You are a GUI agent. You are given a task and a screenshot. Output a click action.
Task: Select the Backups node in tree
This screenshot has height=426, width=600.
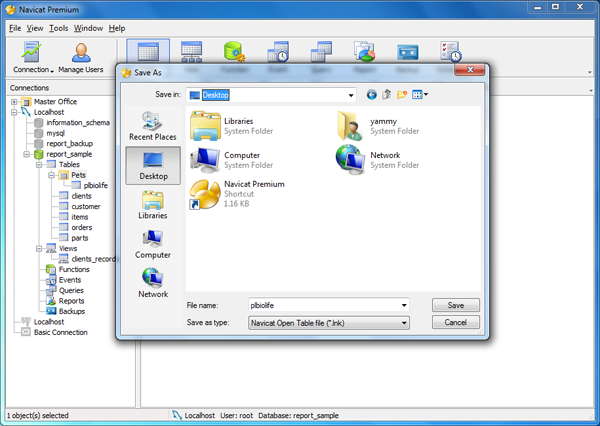tap(72, 311)
